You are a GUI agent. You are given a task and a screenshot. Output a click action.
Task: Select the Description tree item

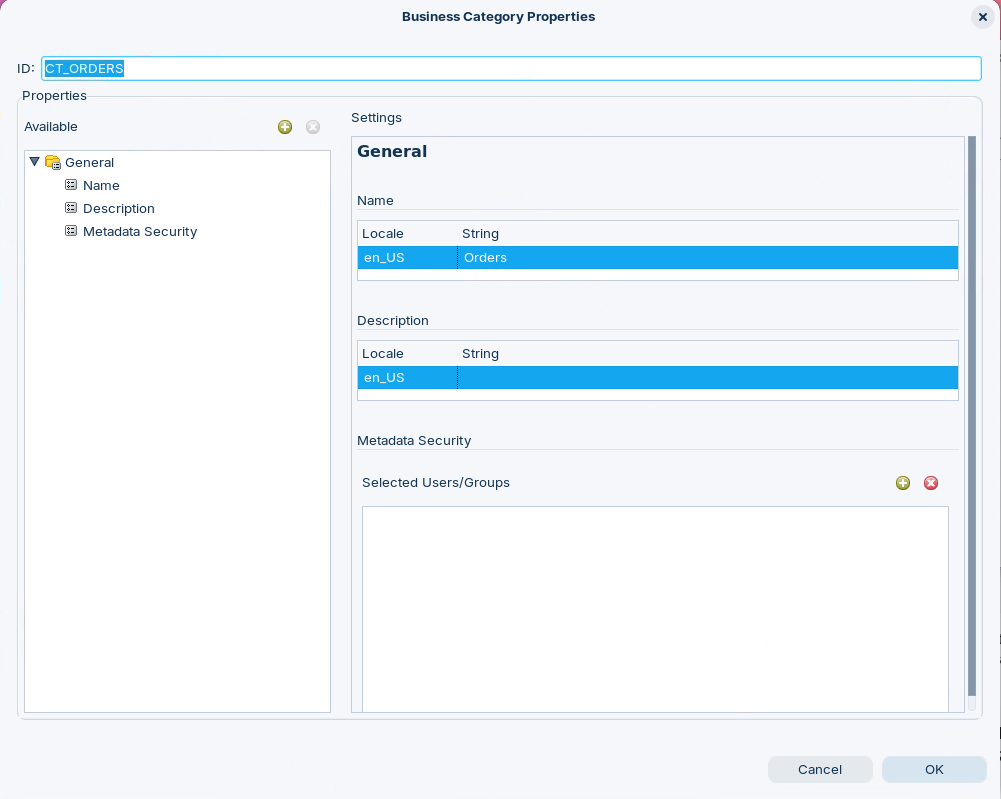(x=119, y=208)
